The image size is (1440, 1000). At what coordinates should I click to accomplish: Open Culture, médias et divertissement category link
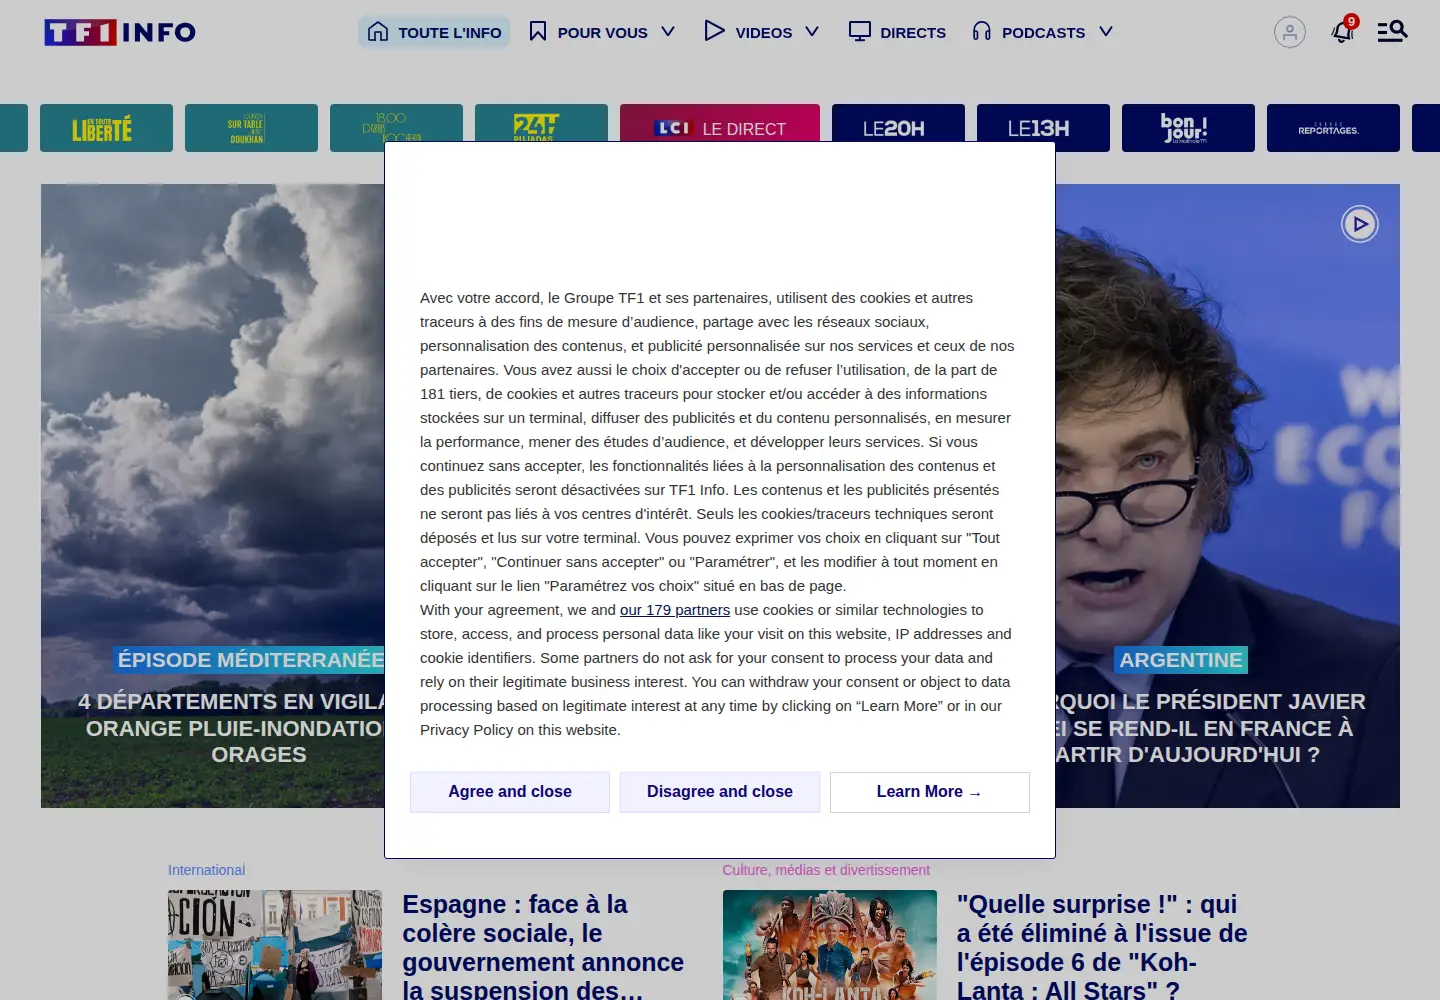(x=826, y=870)
